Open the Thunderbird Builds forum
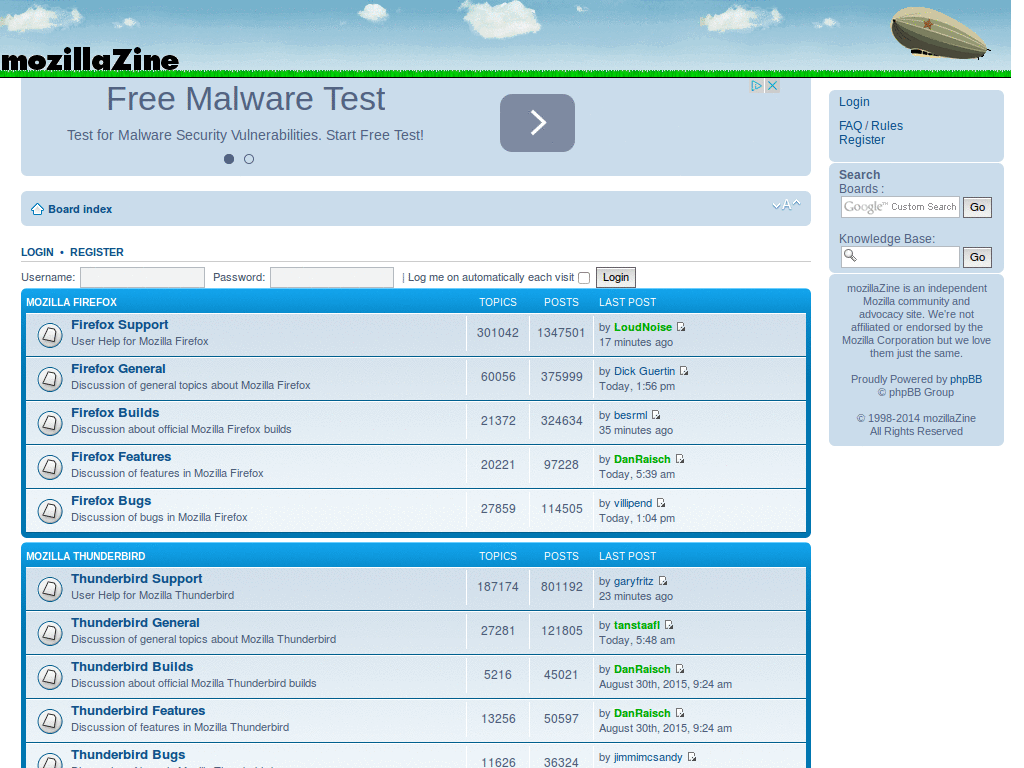The height and width of the screenshot is (768, 1024). [x=132, y=666]
